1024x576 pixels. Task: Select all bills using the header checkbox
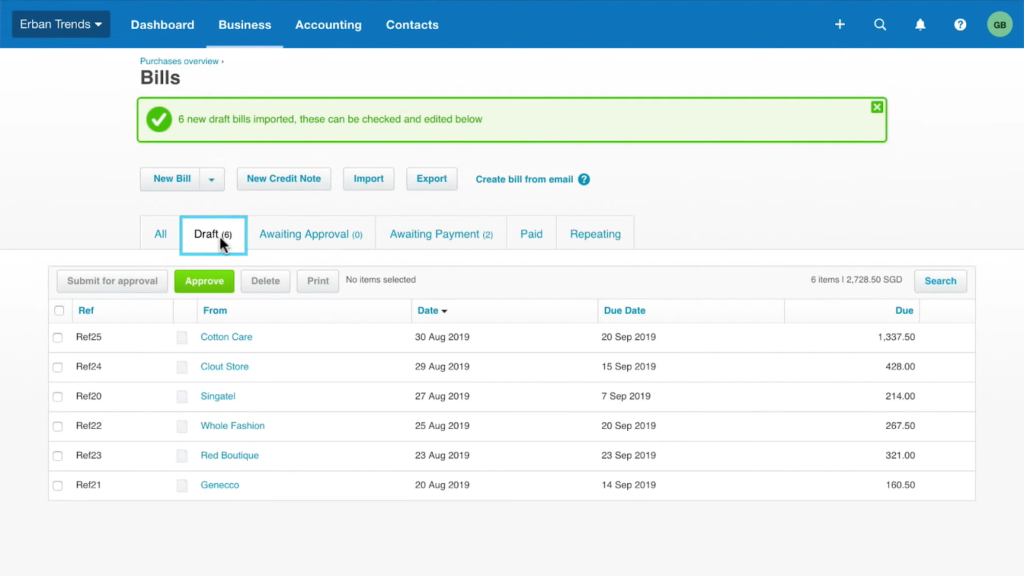(x=58, y=310)
